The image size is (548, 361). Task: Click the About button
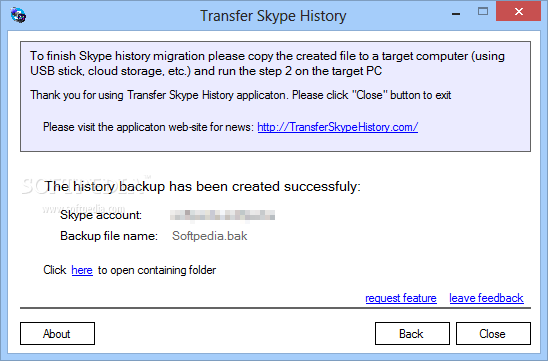point(57,333)
